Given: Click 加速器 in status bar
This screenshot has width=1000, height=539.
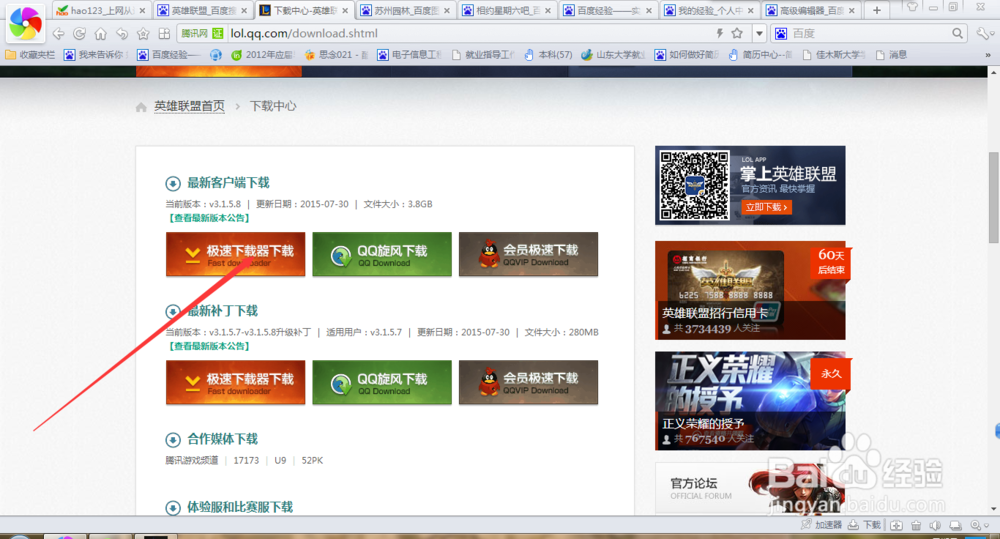Looking at the screenshot, I should point(822,525).
